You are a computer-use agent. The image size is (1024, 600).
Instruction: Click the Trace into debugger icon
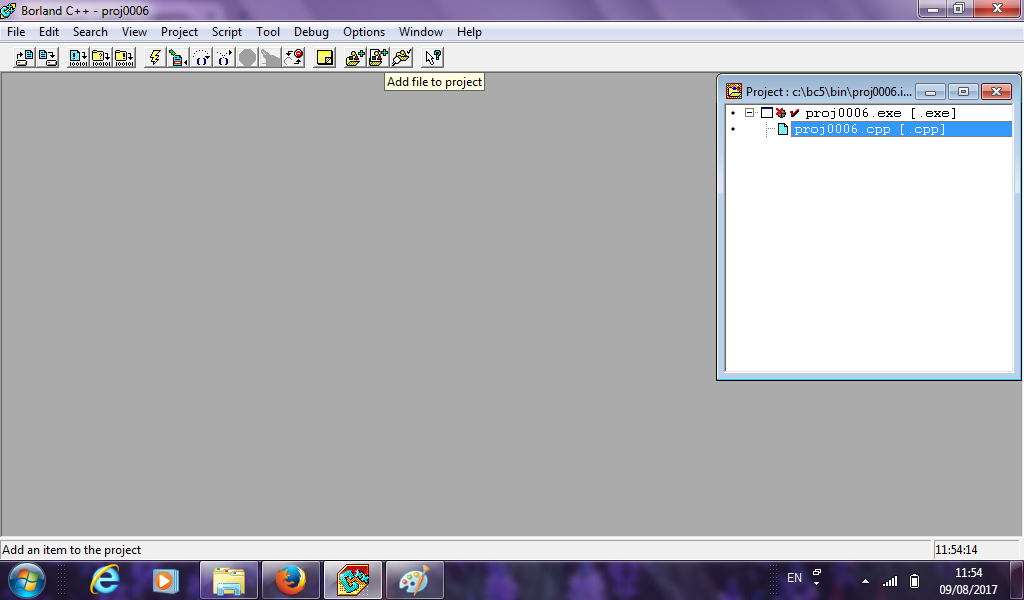coord(224,57)
